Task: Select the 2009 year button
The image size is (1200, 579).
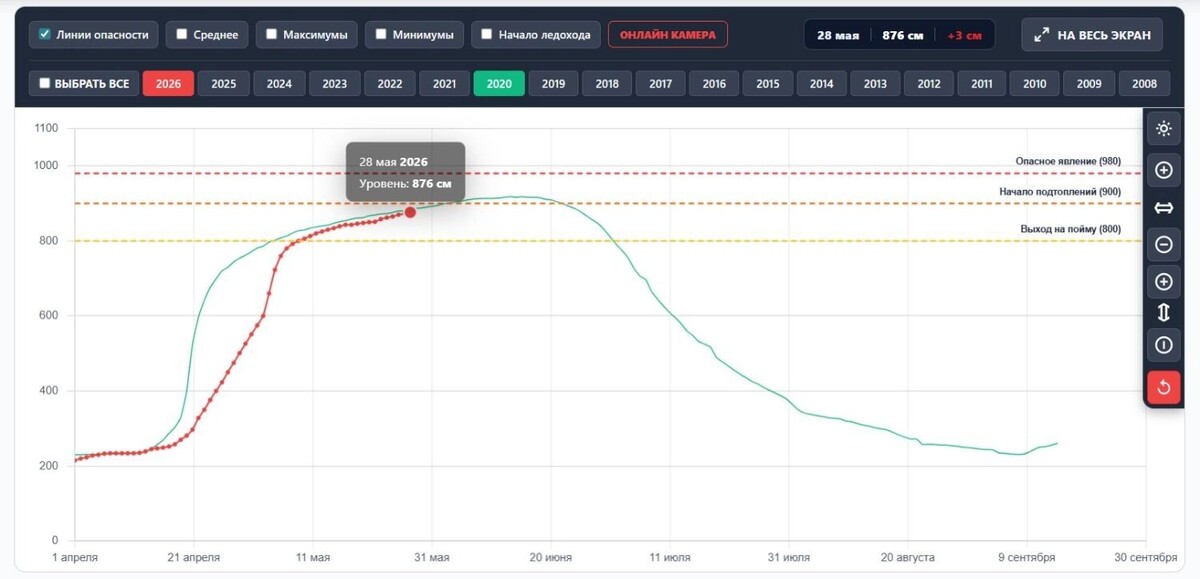Action: tap(1089, 84)
